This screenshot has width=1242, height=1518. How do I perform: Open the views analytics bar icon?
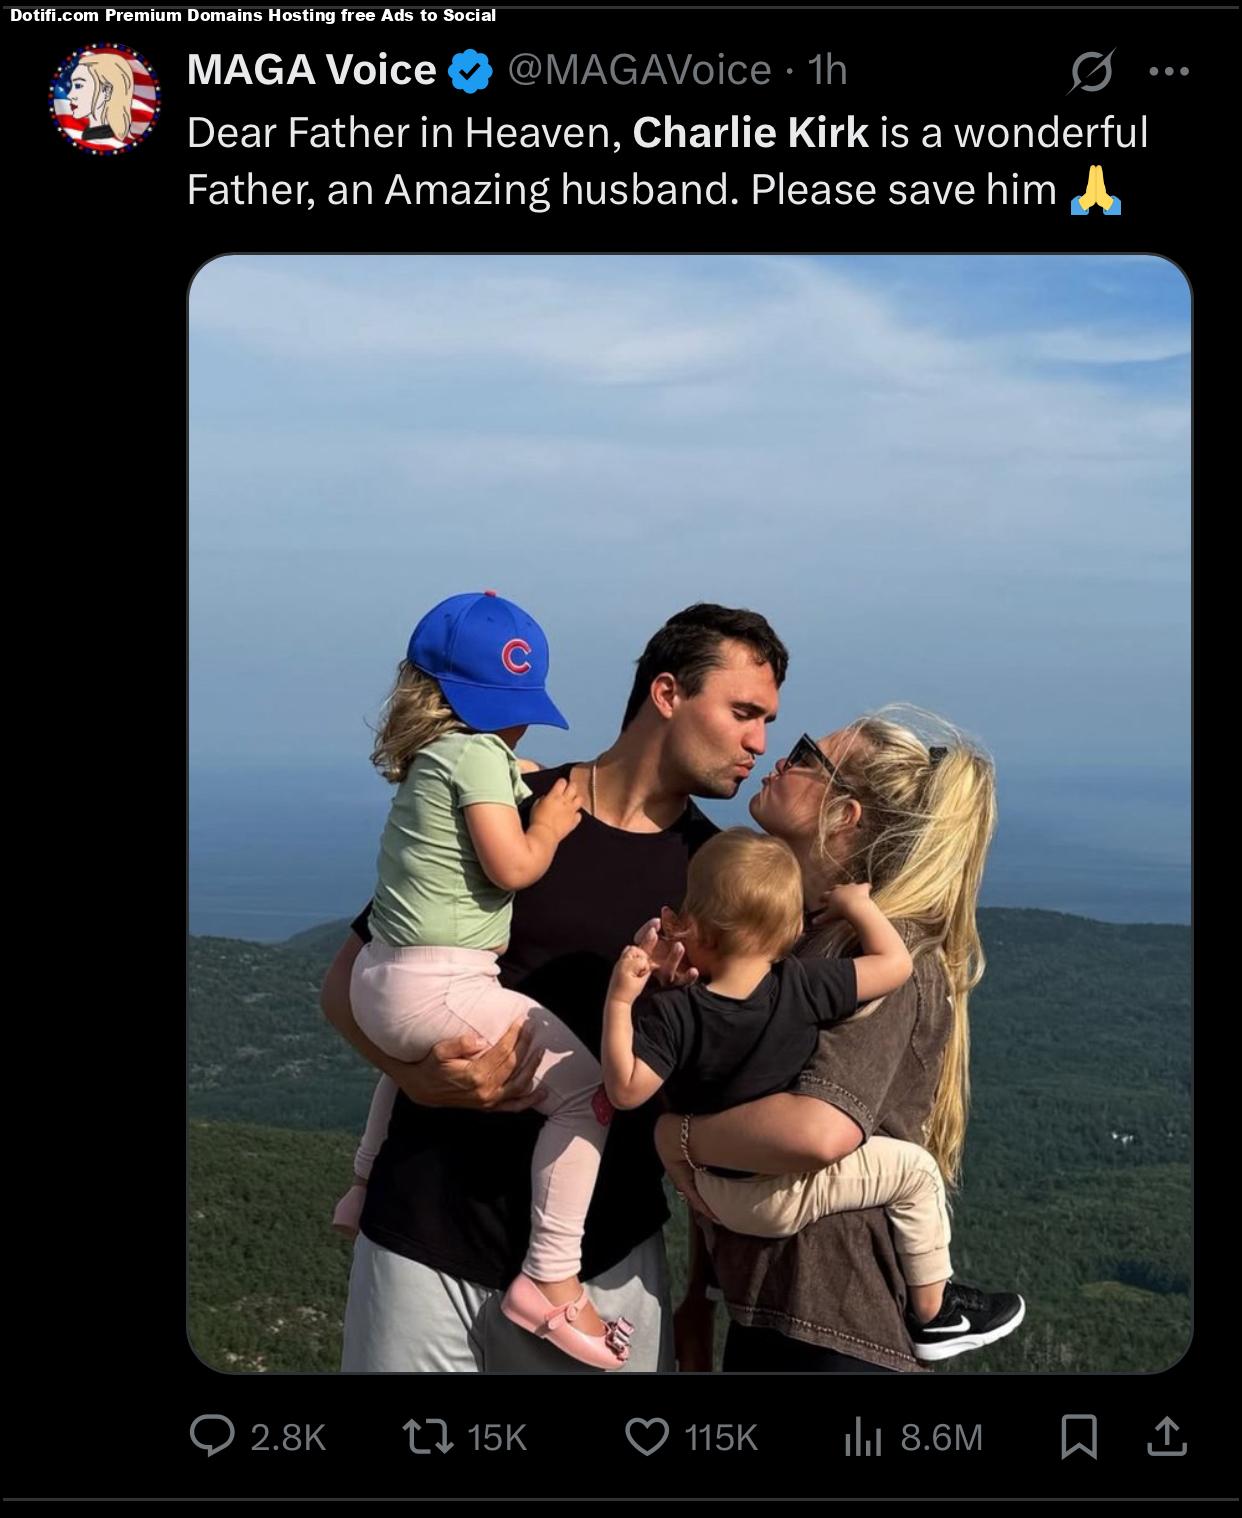(x=863, y=1438)
